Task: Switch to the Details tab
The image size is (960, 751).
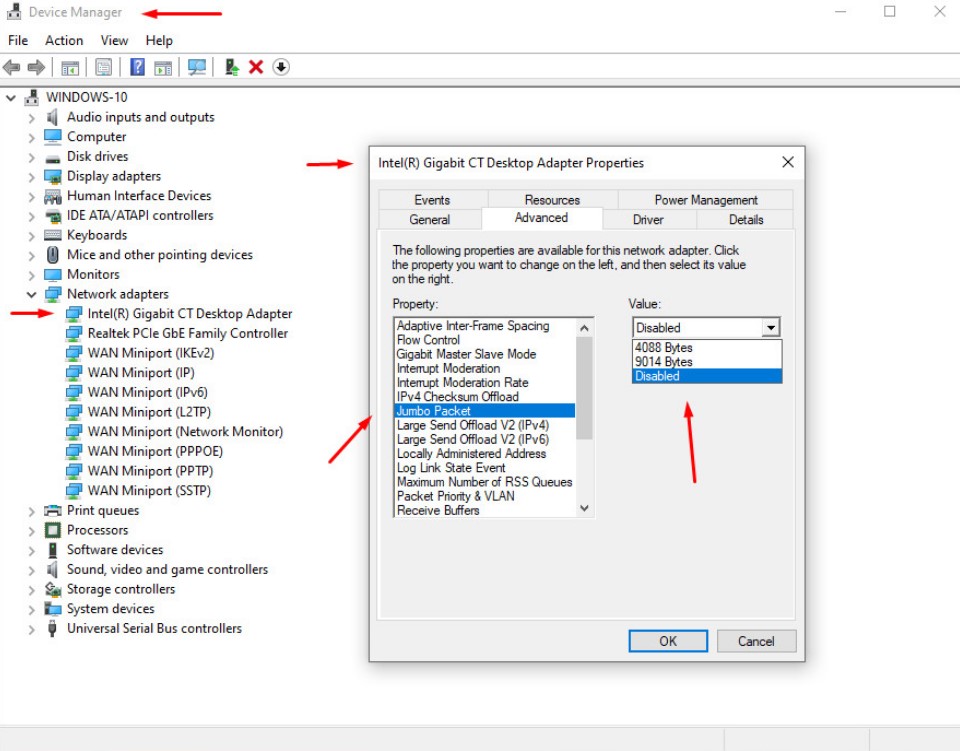Action: [x=746, y=220]
